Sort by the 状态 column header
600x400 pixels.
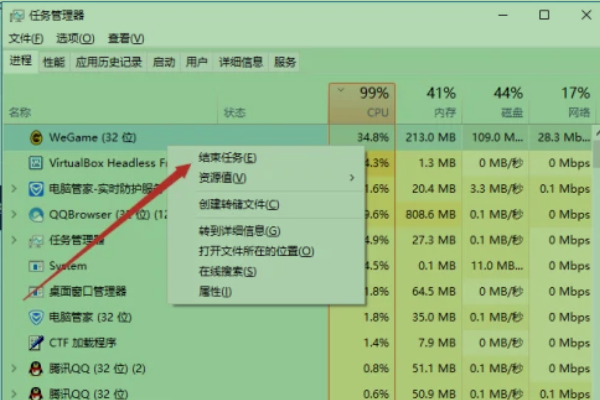273,103
